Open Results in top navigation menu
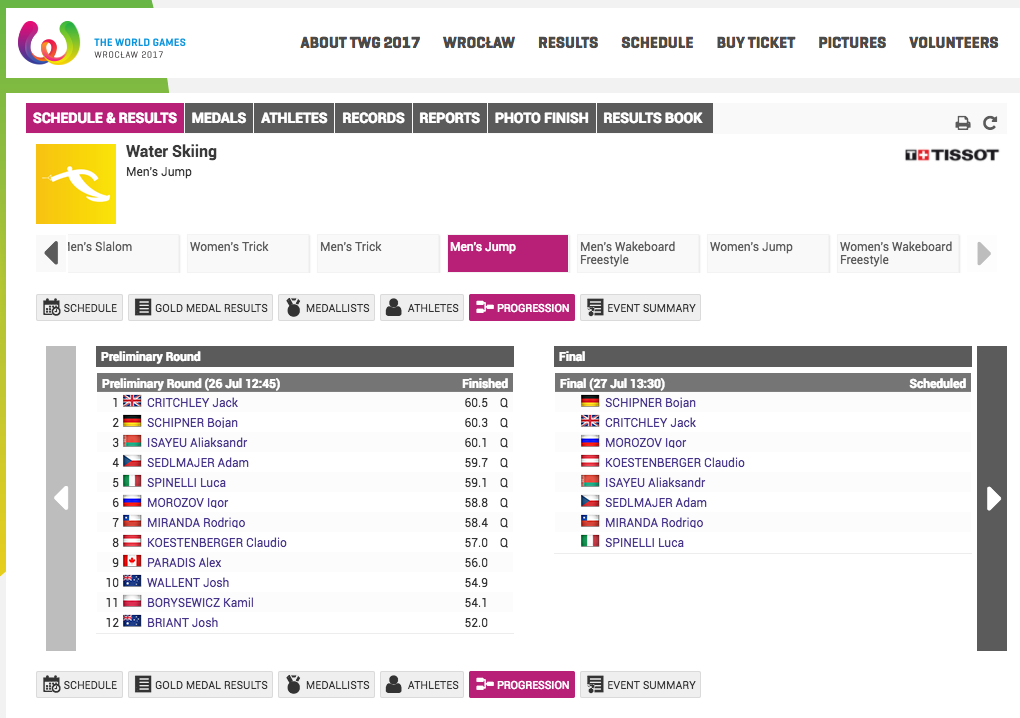 click(568, 42)
